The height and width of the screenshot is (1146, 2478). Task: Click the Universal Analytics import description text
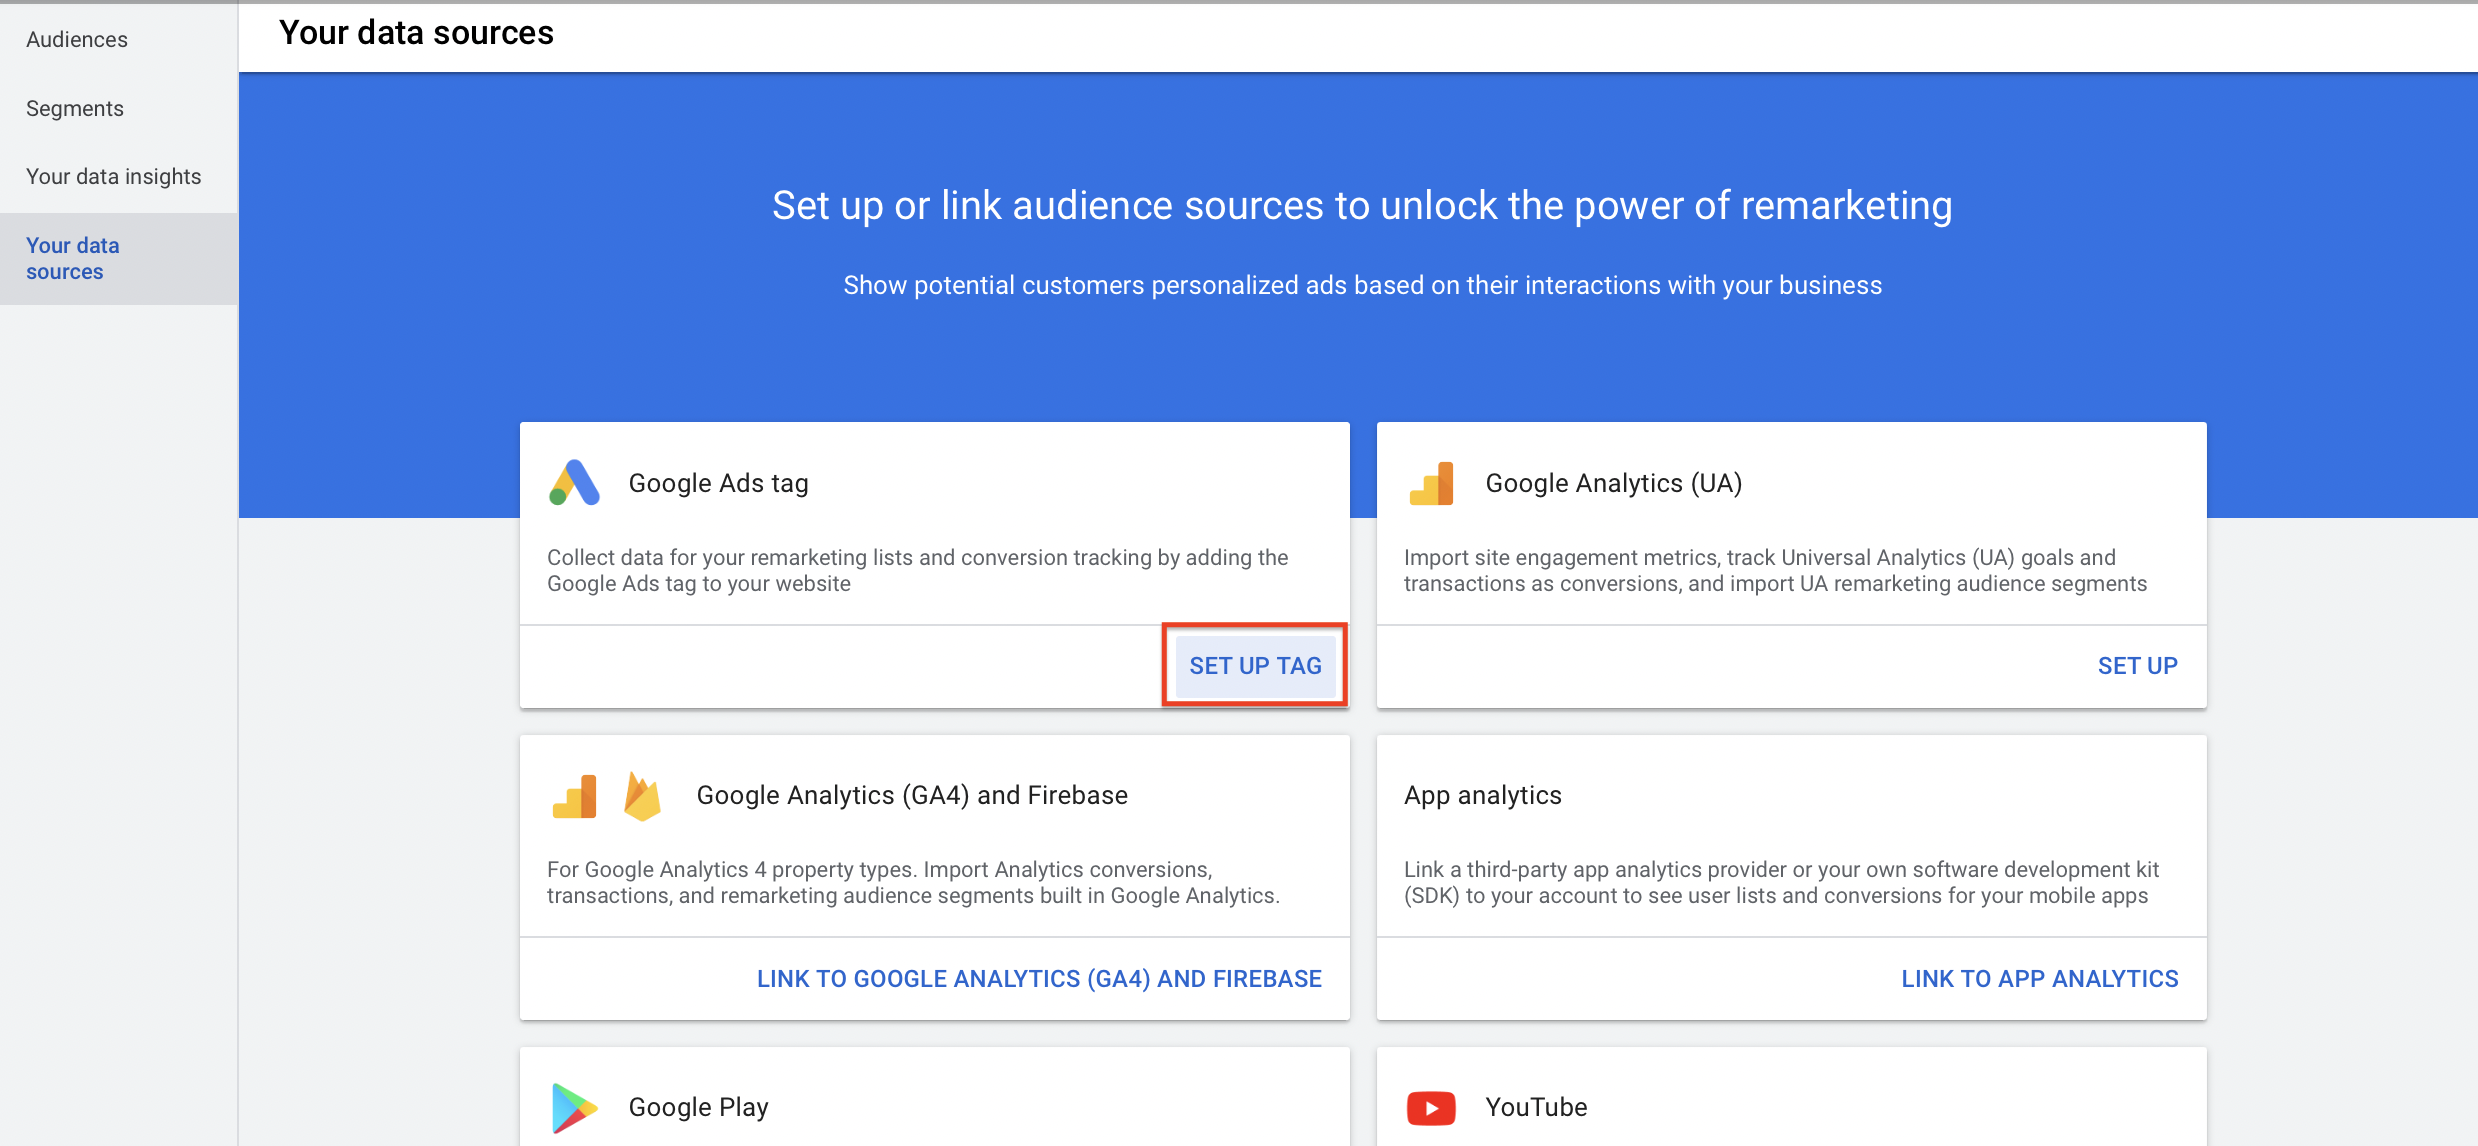(x=1775, y=571)
